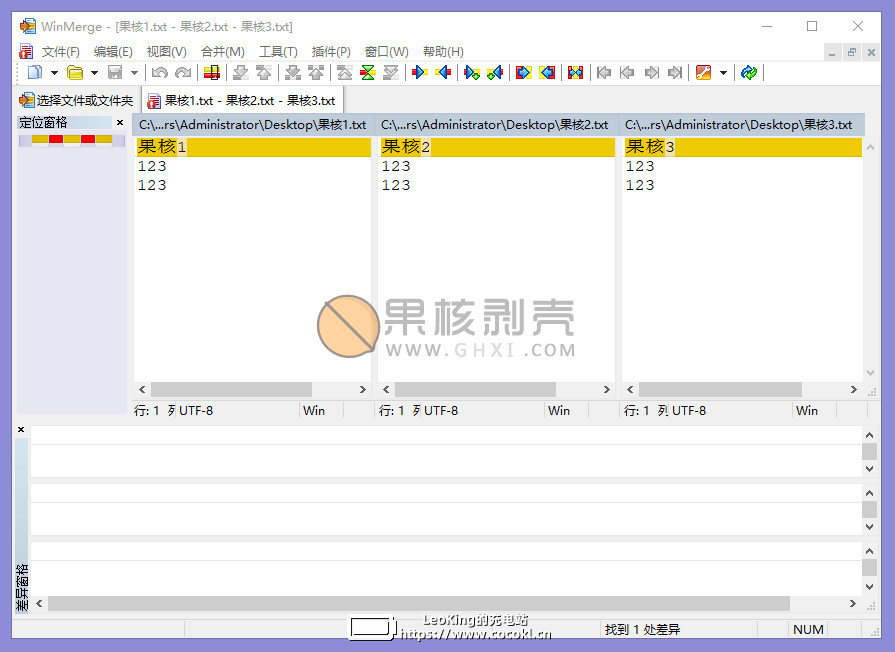The image size is (895, 652).
Task: Jump to last difference icon
Action: [x=390, y=73]
